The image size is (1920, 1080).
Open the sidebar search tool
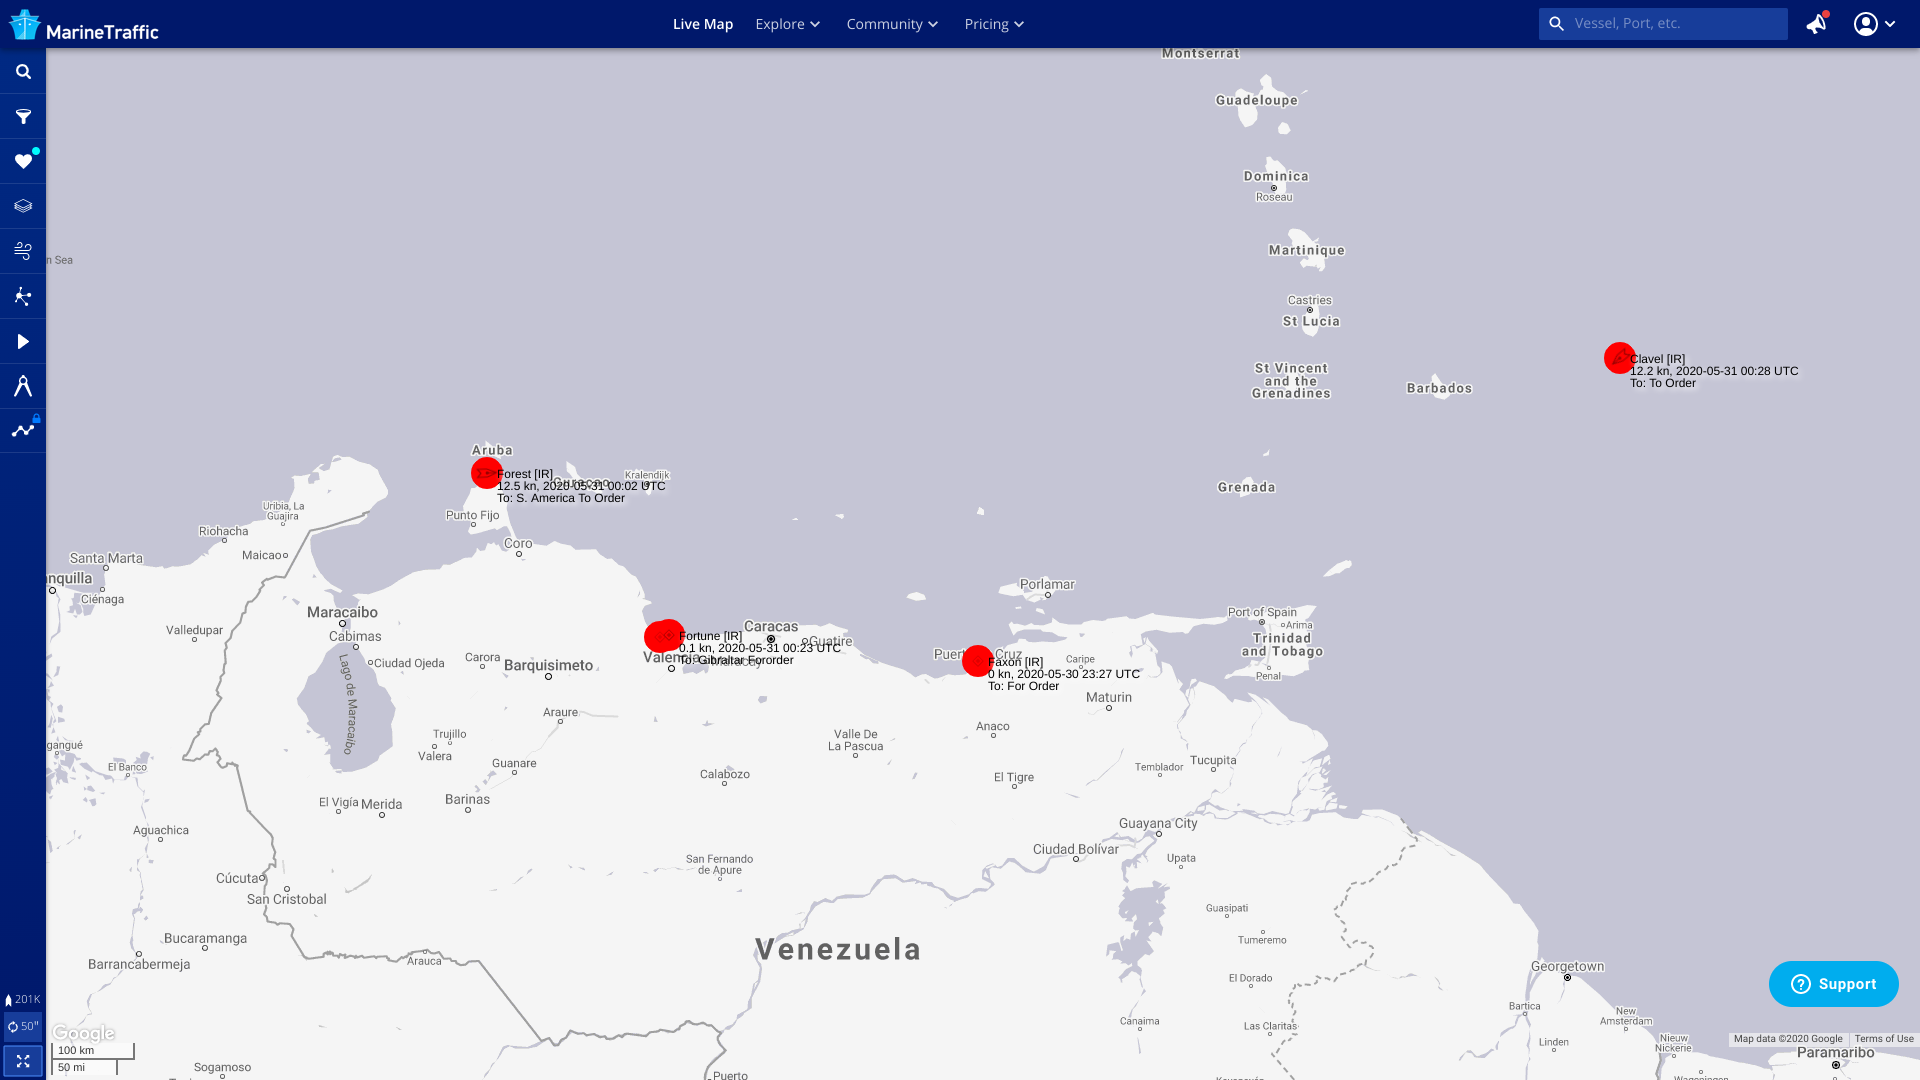pos(23,72)
